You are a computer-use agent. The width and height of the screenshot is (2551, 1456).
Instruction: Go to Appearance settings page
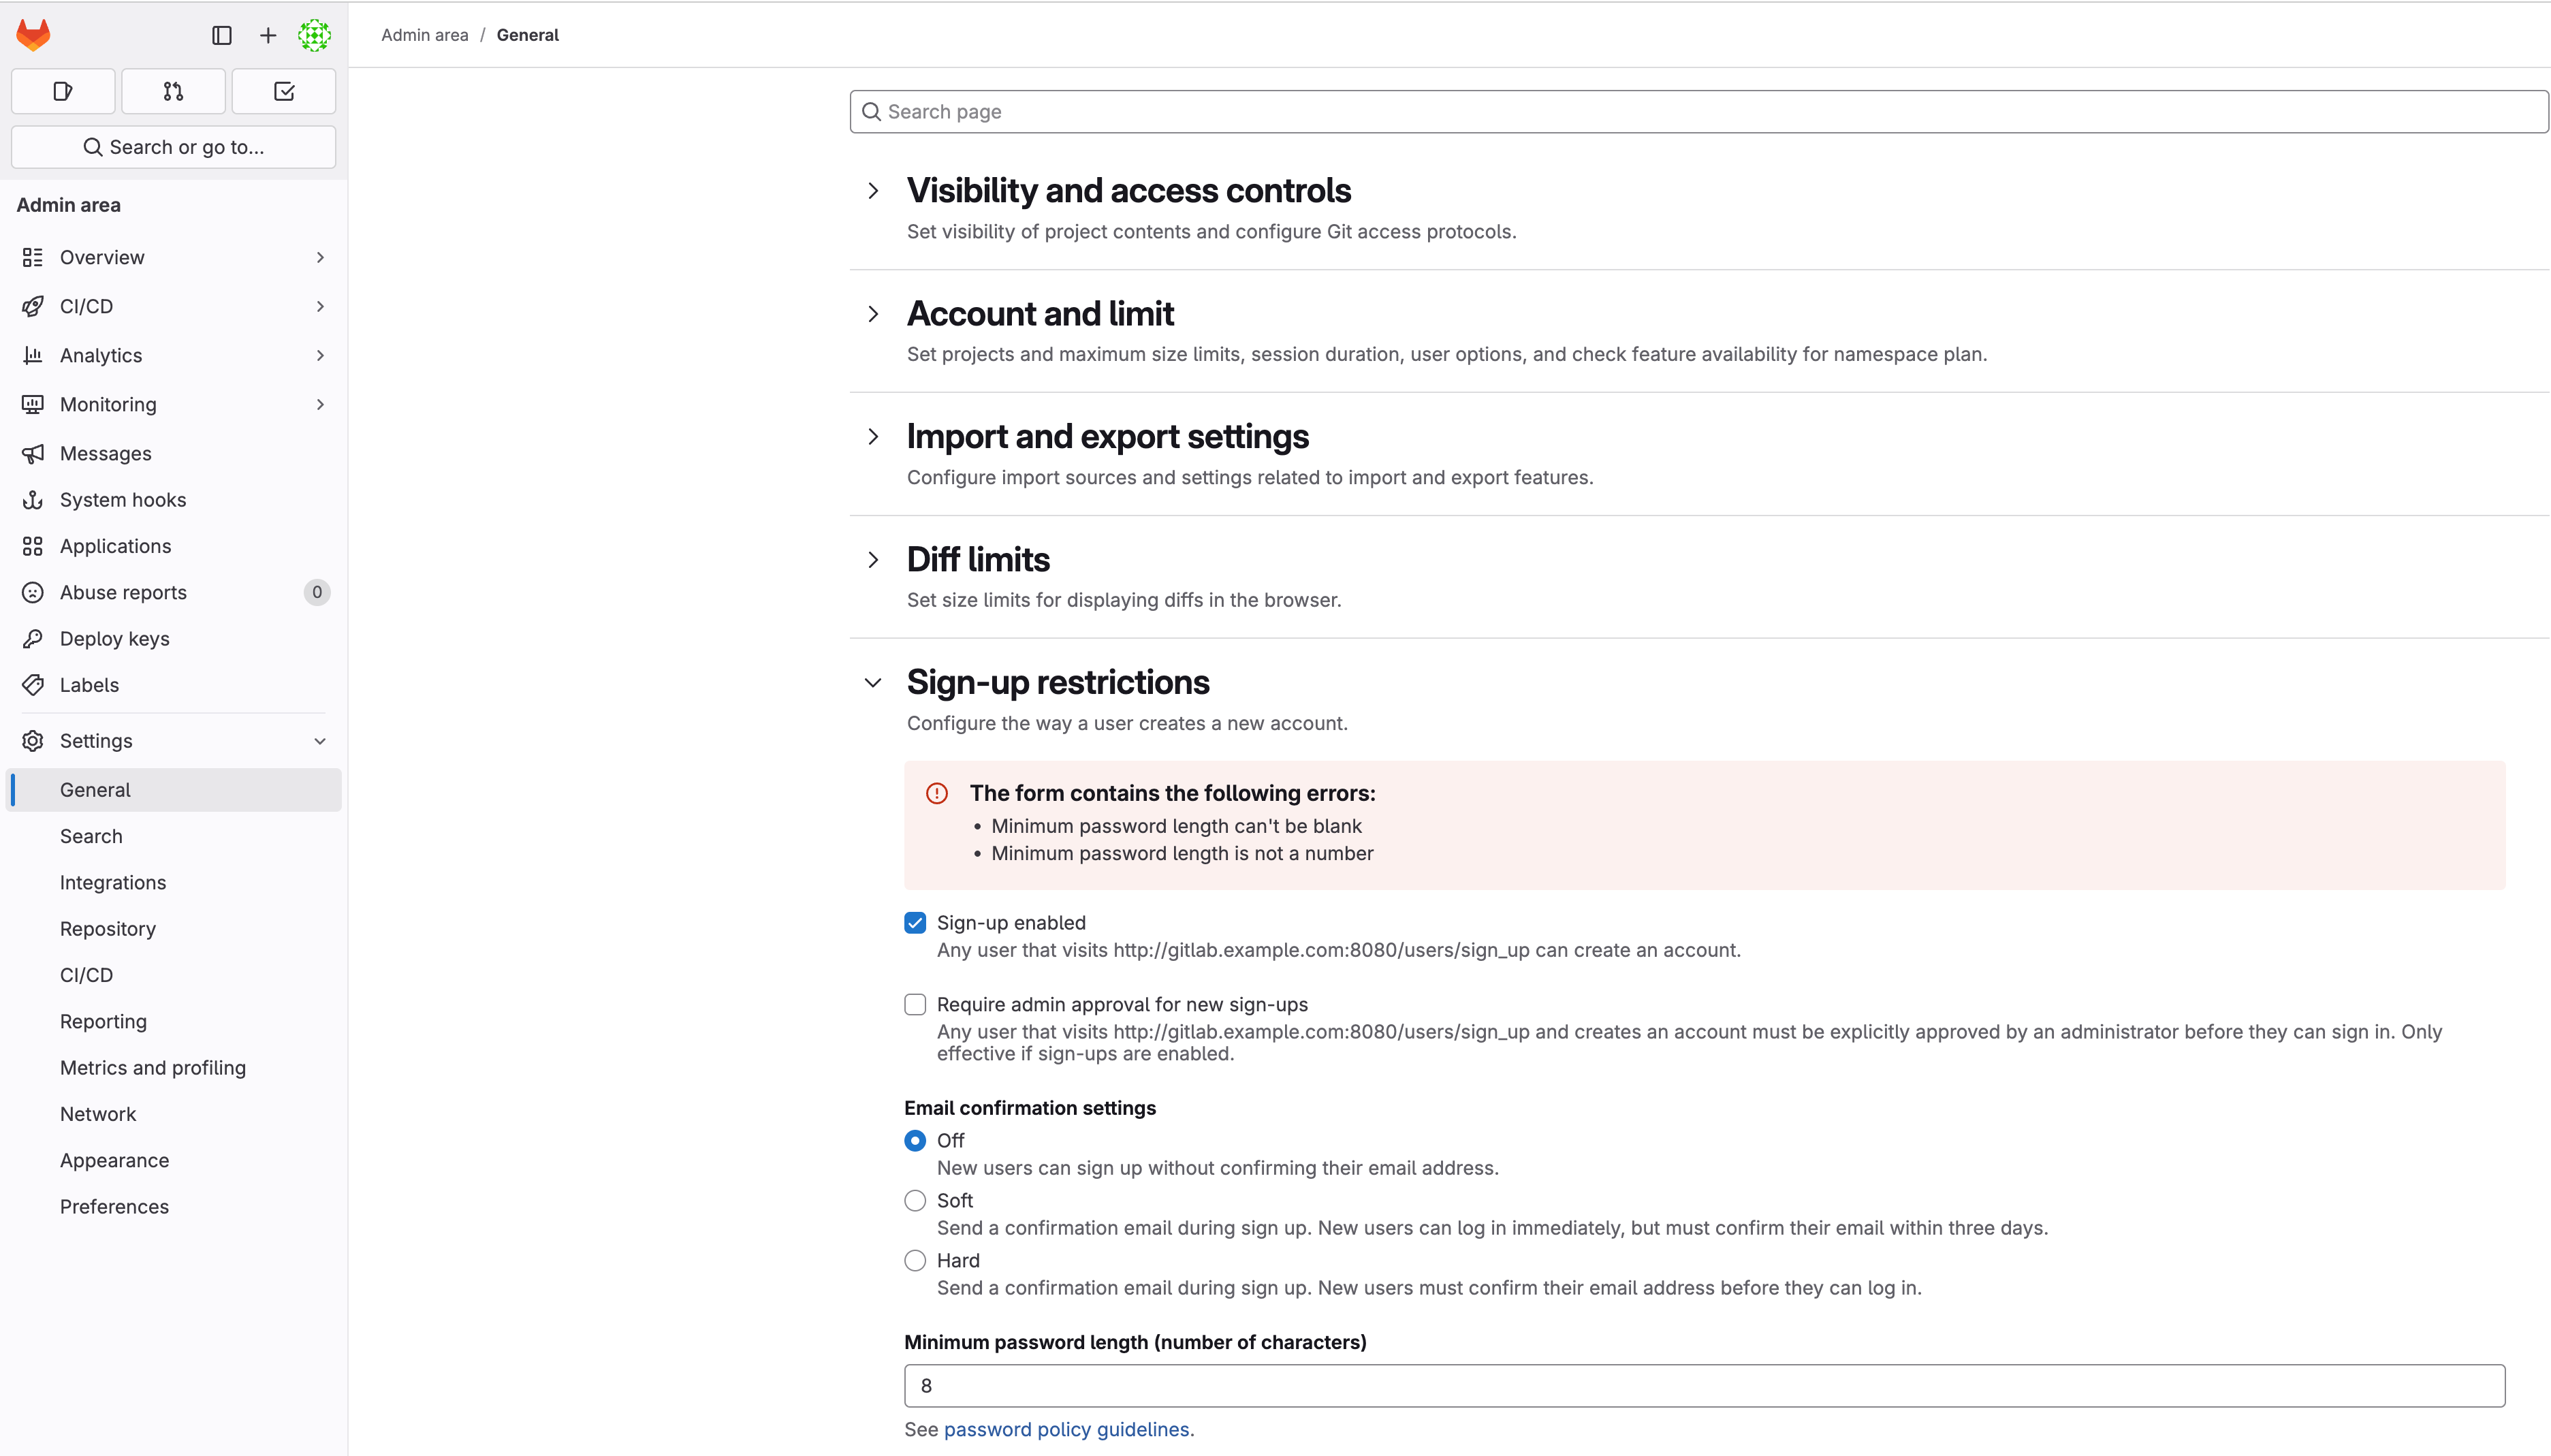[x=114, y=1160]
